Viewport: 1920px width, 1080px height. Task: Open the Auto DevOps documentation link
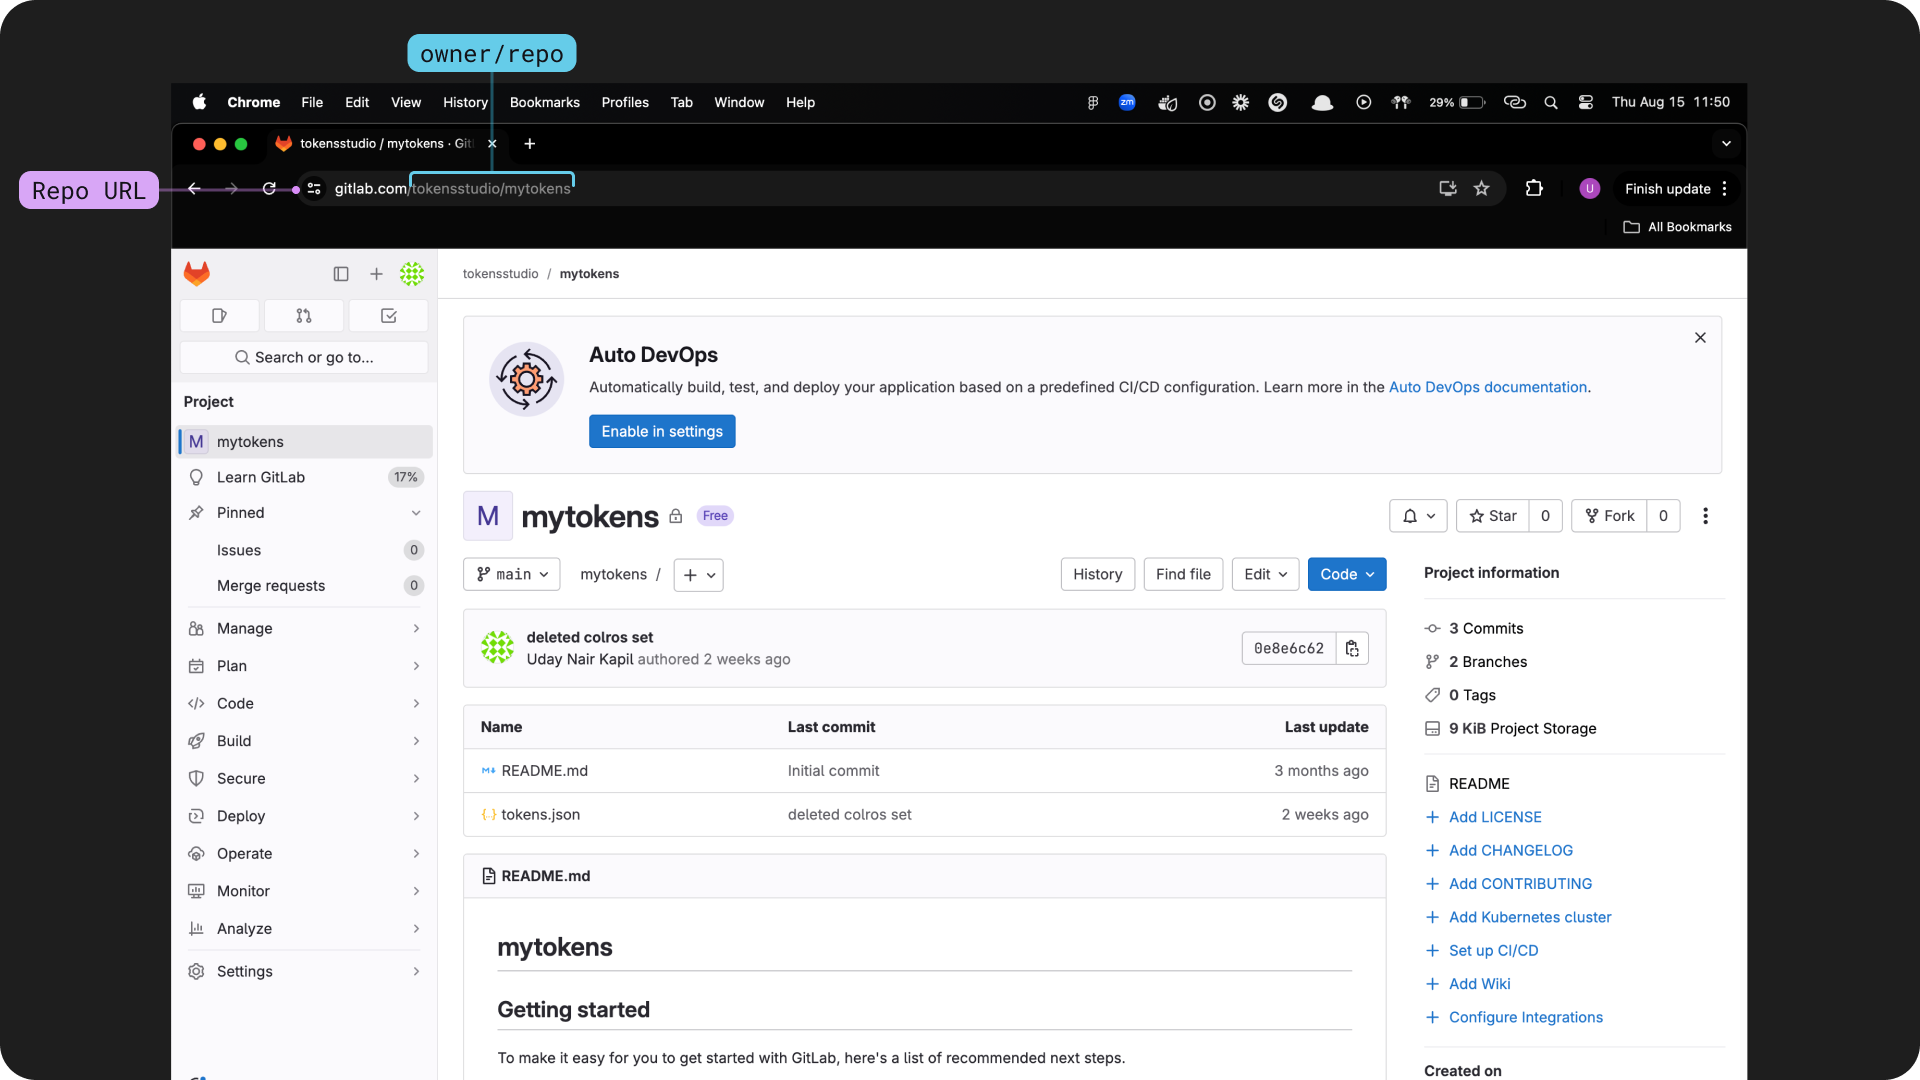(1487, 388)
